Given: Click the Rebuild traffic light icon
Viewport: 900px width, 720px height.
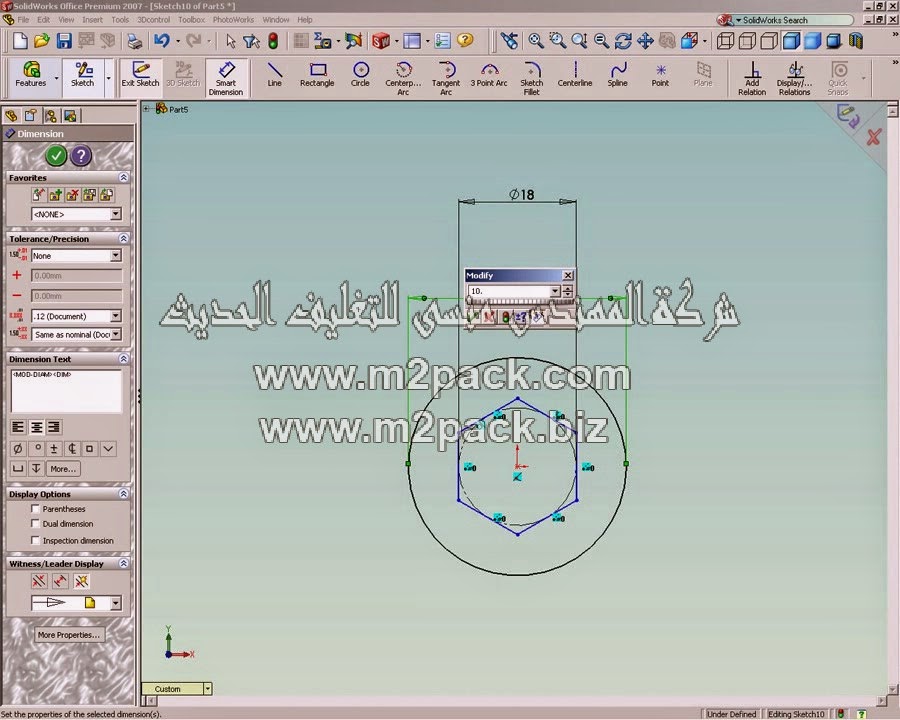Looking at the screenshot, I should 273,41.
